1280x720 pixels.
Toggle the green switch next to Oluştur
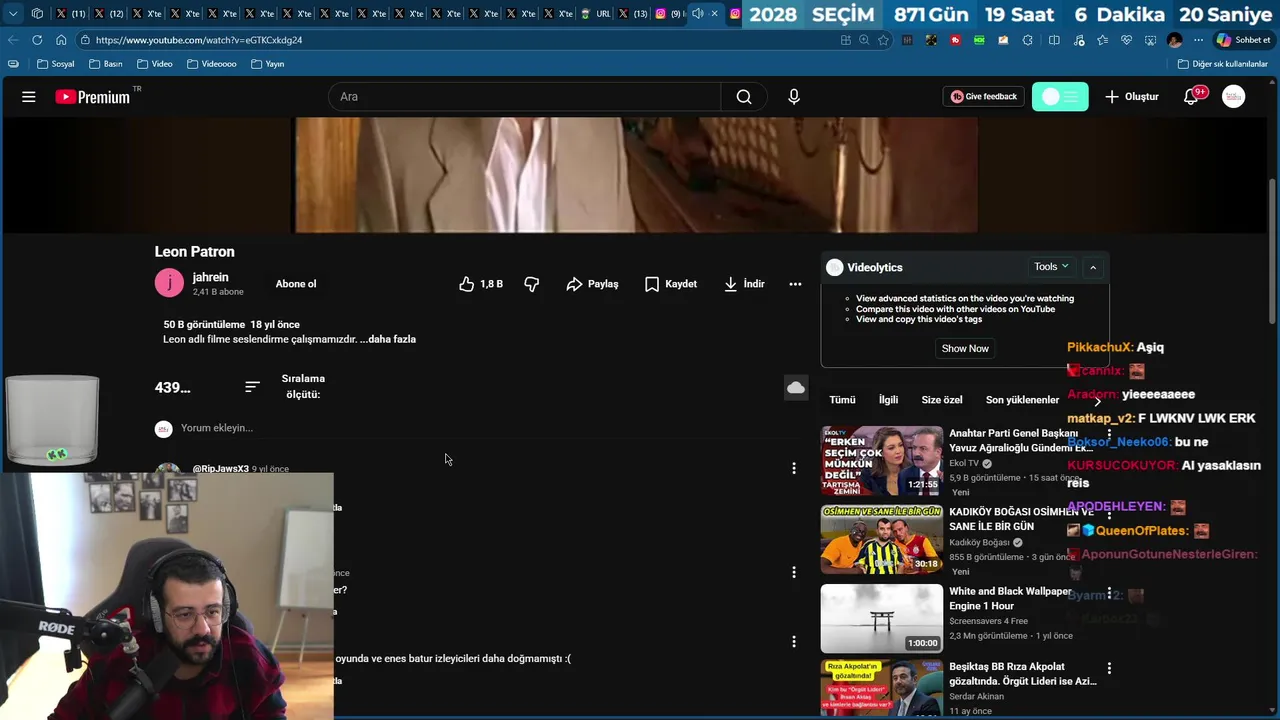coord(1060,97)
